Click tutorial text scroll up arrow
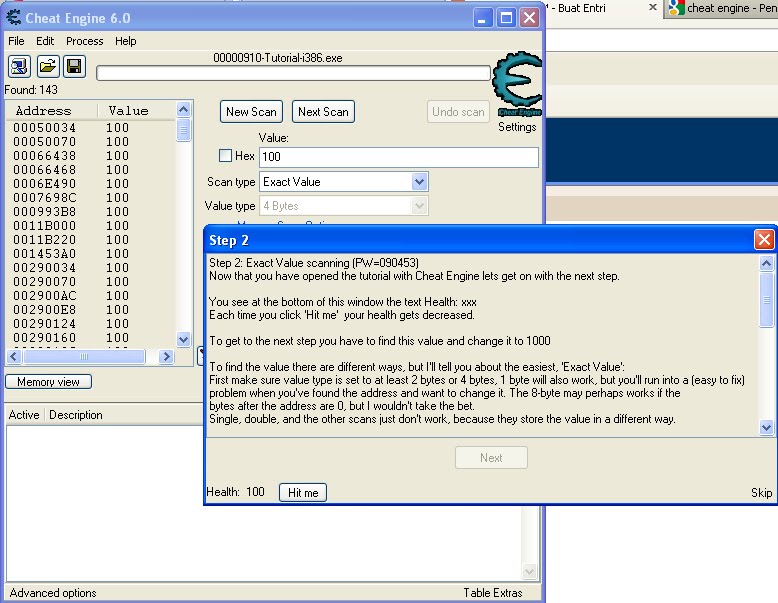778x603 pixels. point(766,263)
